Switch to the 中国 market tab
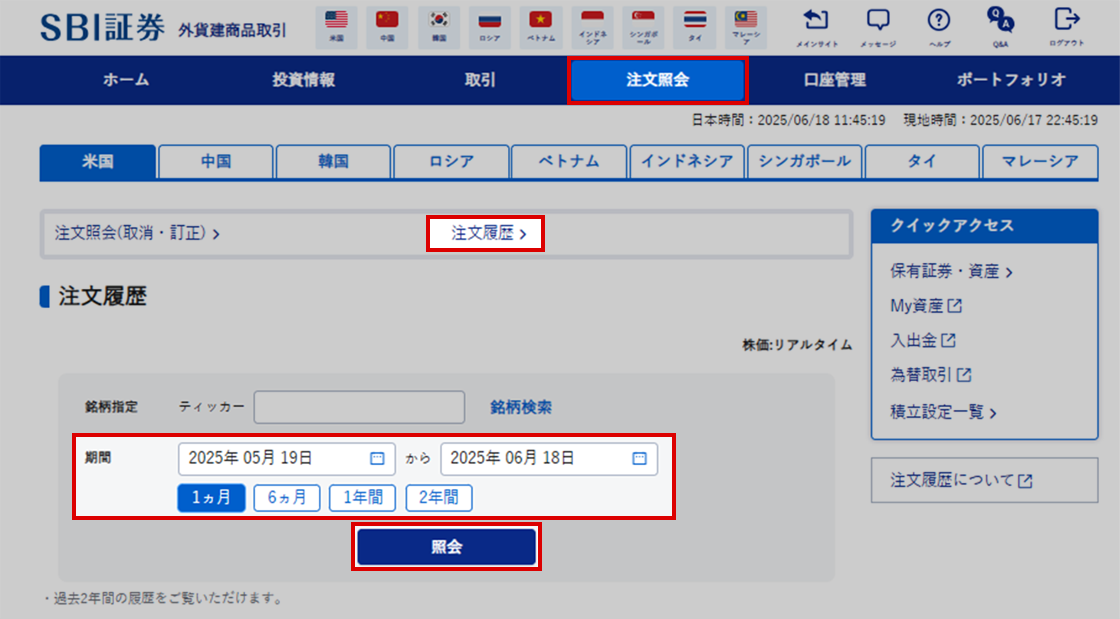 click(x=216, y=161)
